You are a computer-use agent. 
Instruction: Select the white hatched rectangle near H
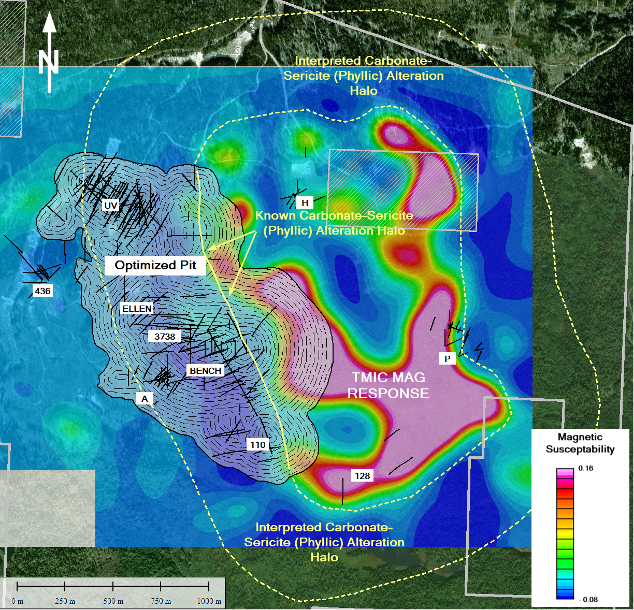[x=403, y=191]
